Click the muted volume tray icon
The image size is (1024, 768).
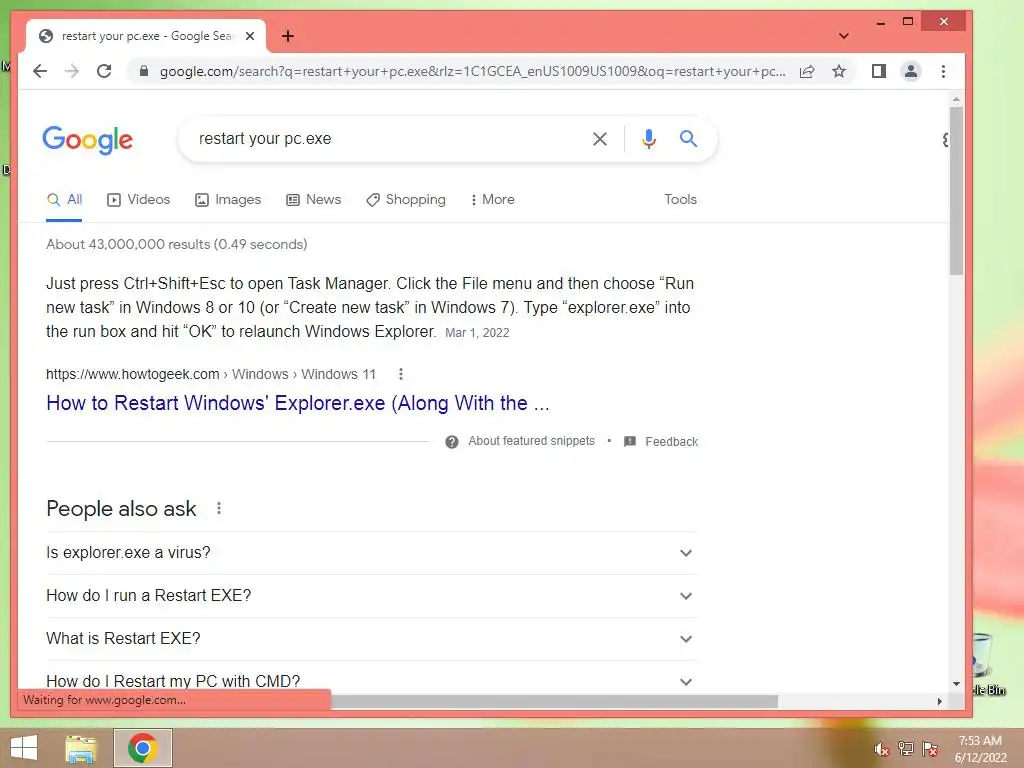[881, 749]
